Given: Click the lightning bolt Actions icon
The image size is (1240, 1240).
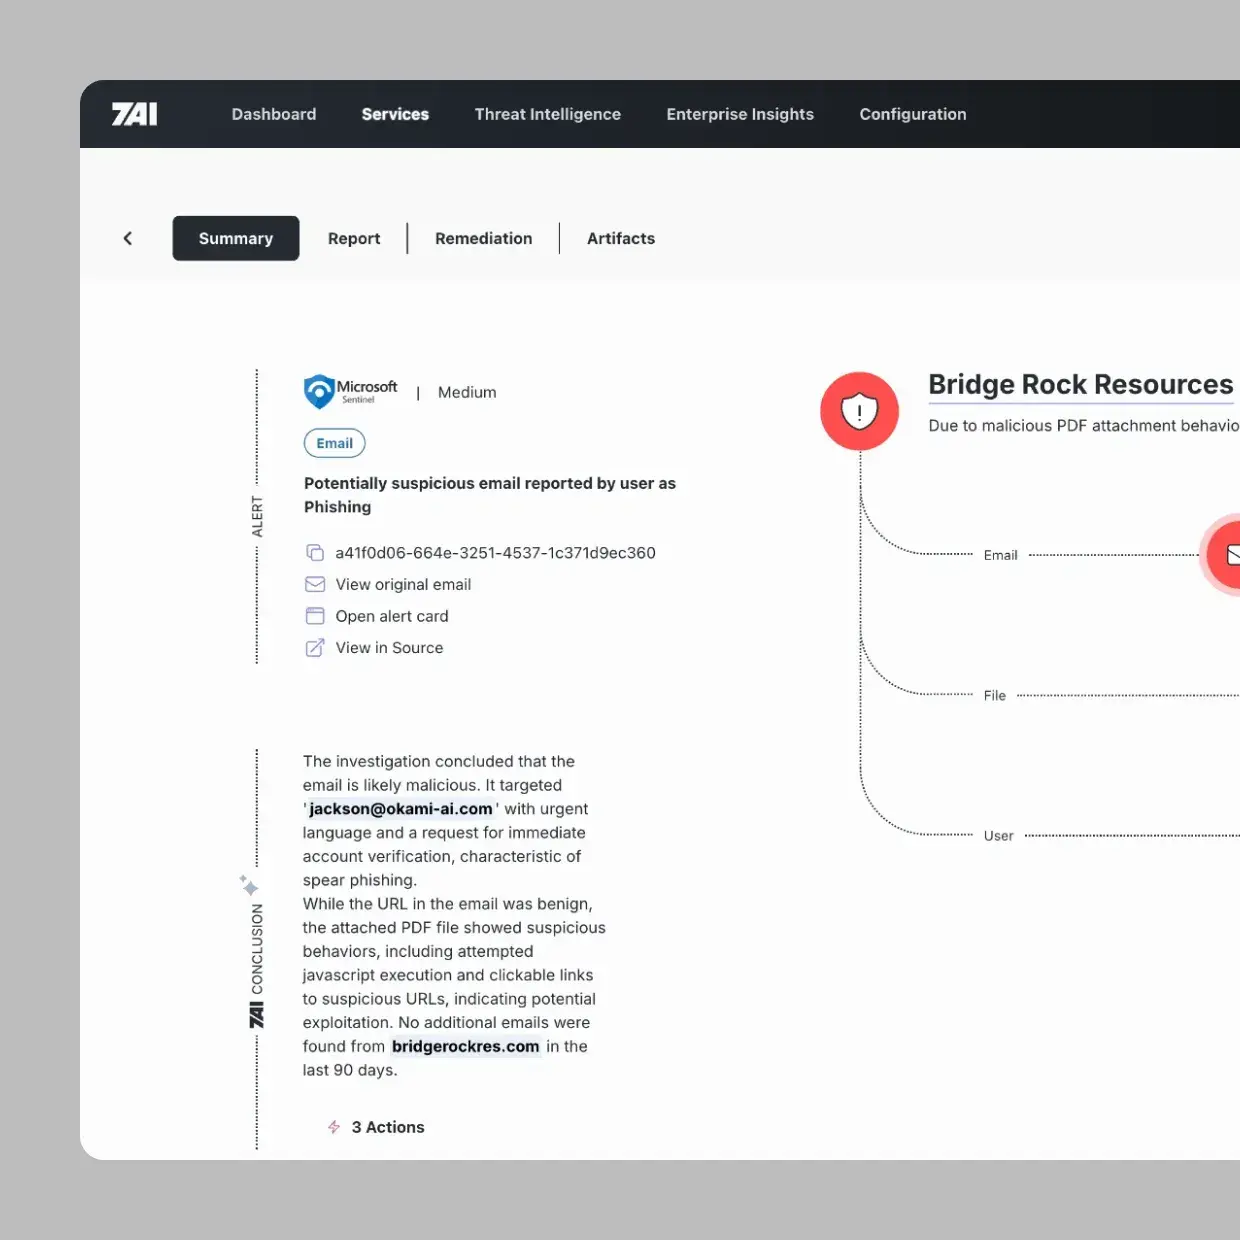Looking at the screenshot, I should [334, 1127].
